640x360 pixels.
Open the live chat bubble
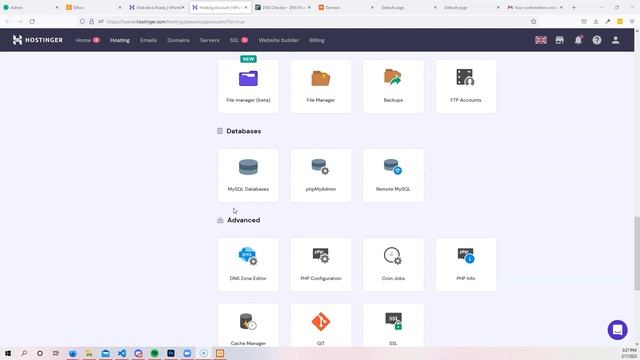[x=618, y=329]
